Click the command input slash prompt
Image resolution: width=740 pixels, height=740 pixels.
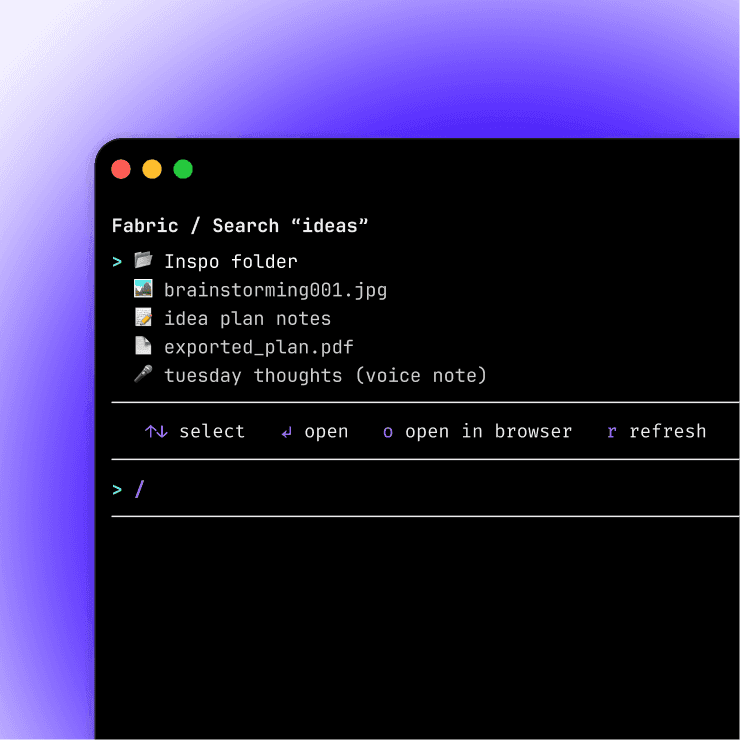(139, 489)
